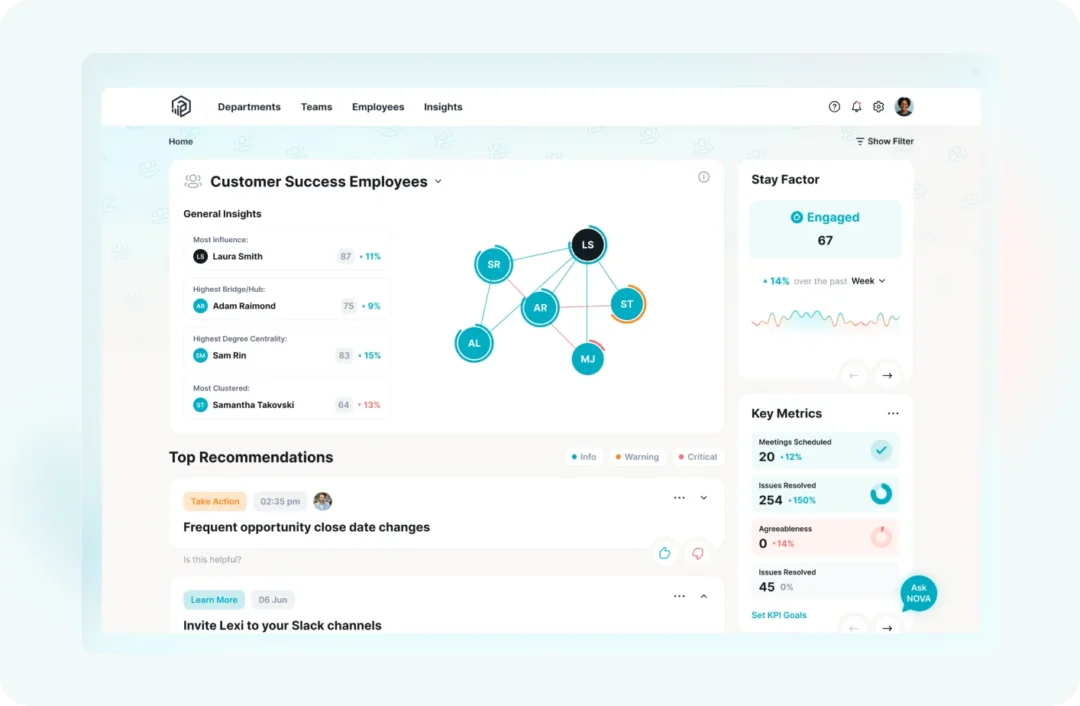1080x706 pixels.
Task: Click the info icon on Customer Success card
Action: [704, 177]
